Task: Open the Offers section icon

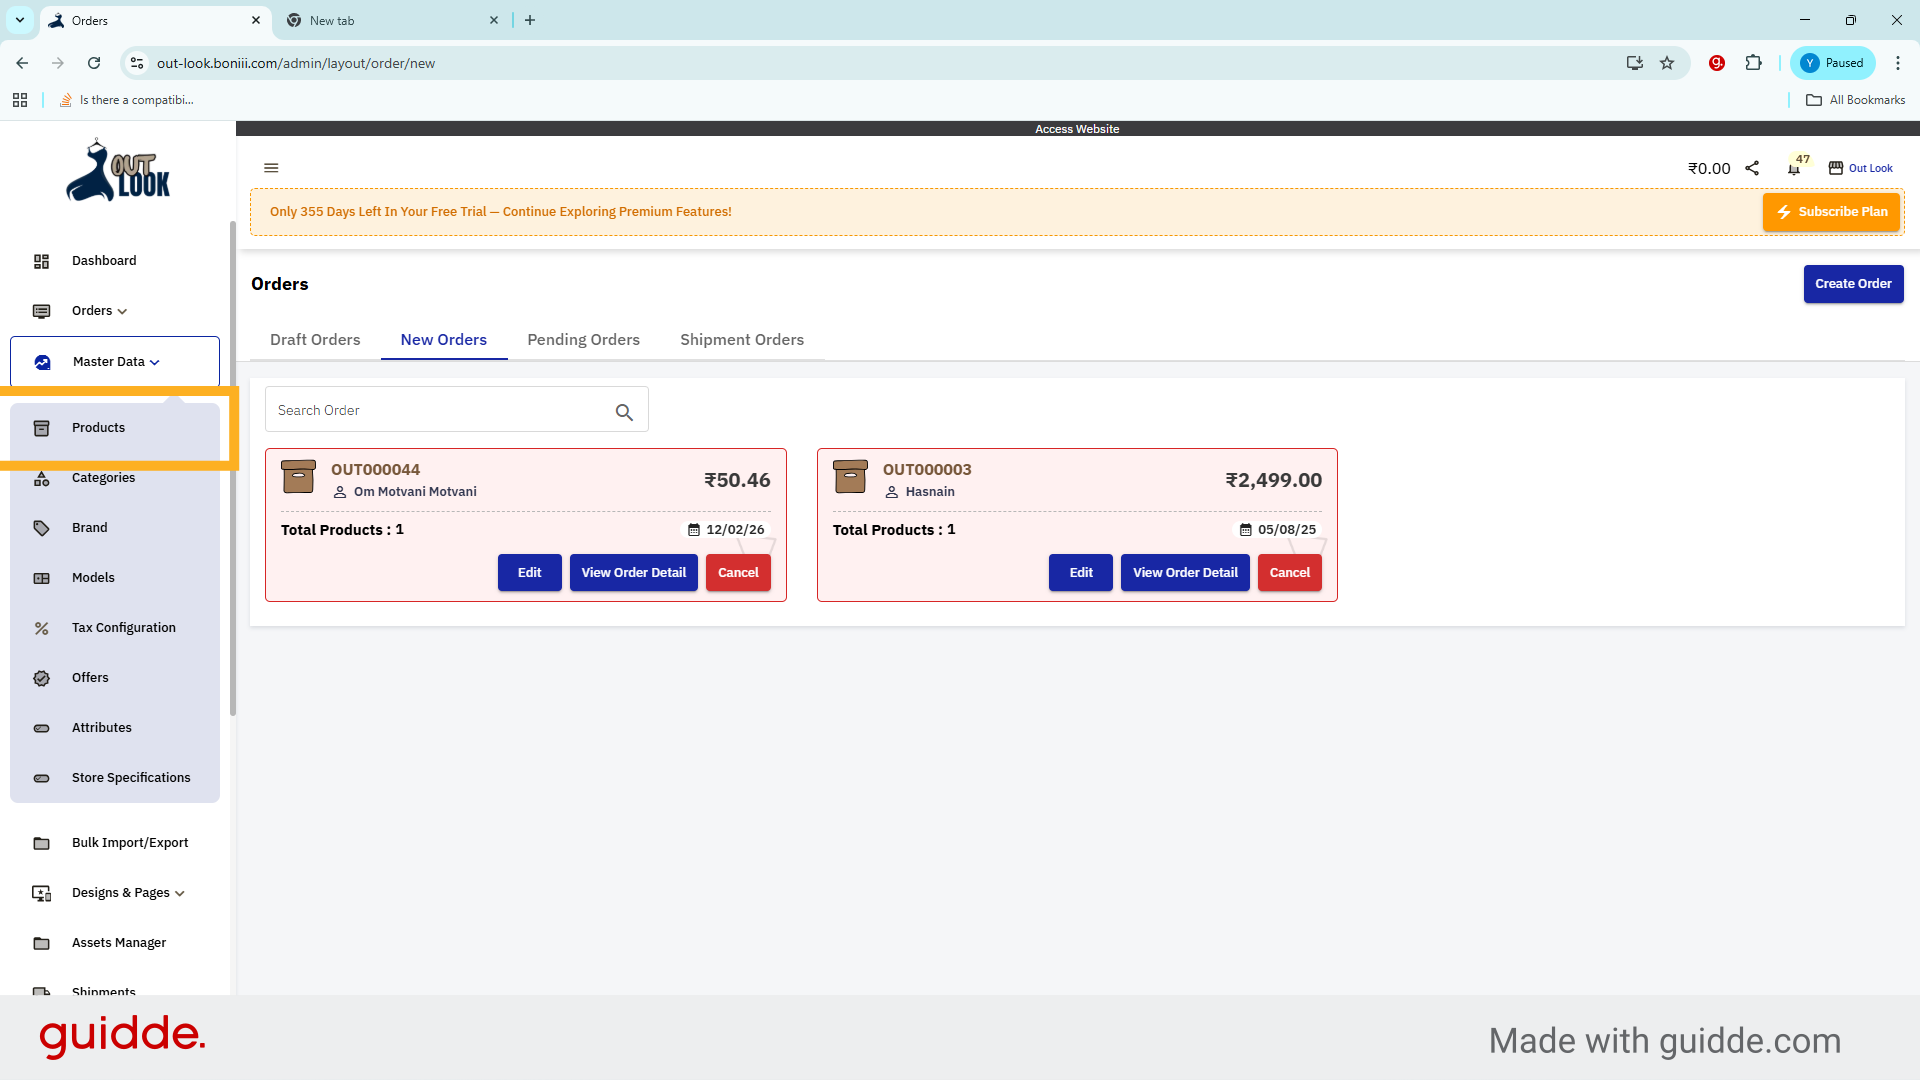Action: coord(41,678)
